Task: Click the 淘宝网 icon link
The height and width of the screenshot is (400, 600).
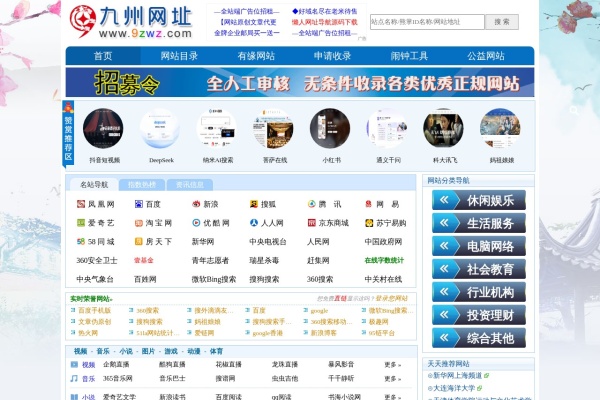Action: pos(139,223)
